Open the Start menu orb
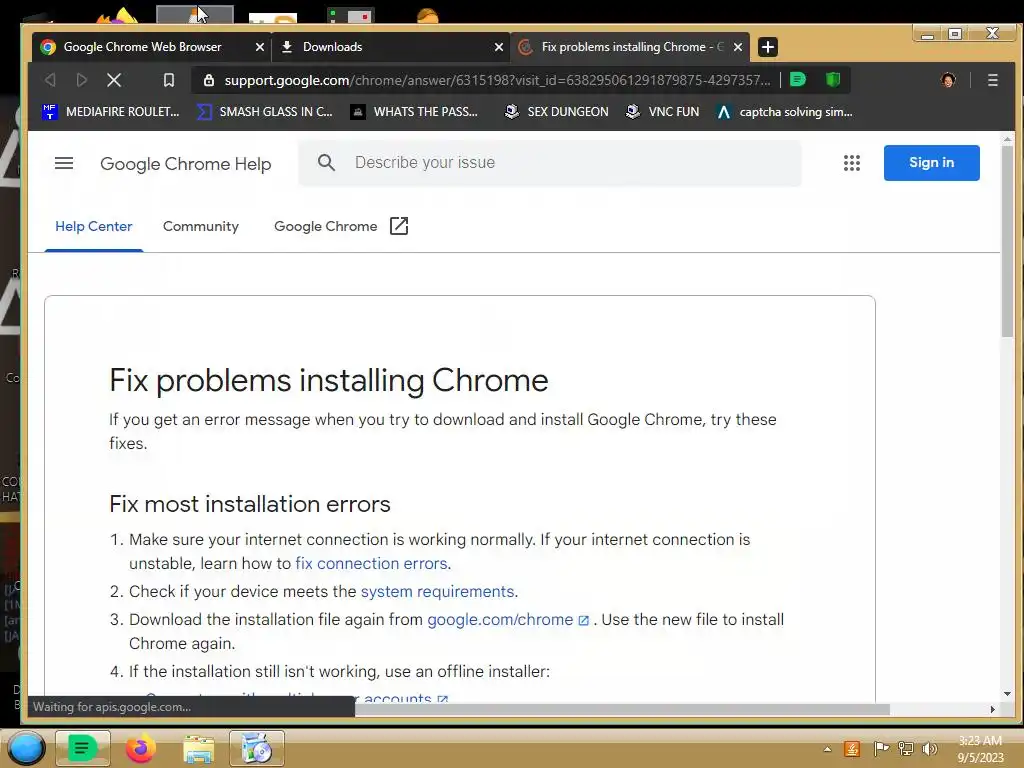 coord(26,749)
